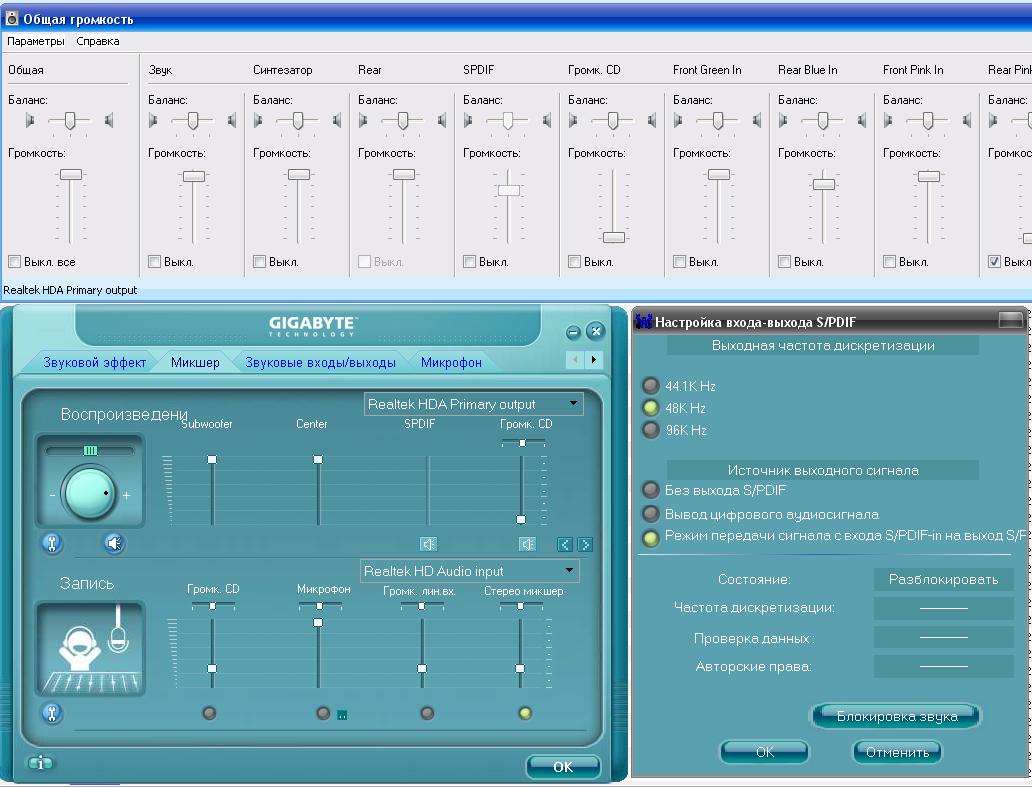This screenshot has height=787, width=1032.
Task: Select 'Без выхода S/PDIF' option
Action: (x=651, y=491)
